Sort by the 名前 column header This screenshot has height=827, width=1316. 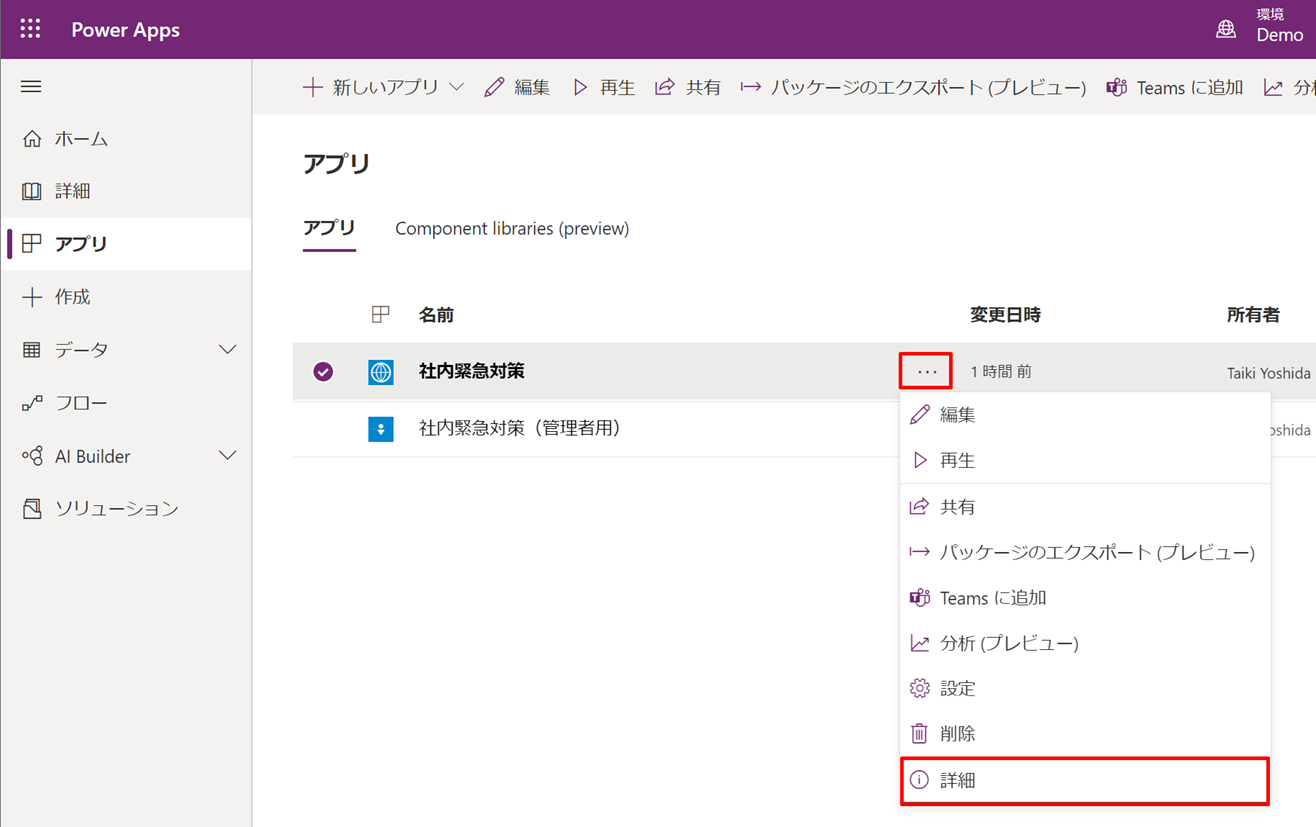436,315
